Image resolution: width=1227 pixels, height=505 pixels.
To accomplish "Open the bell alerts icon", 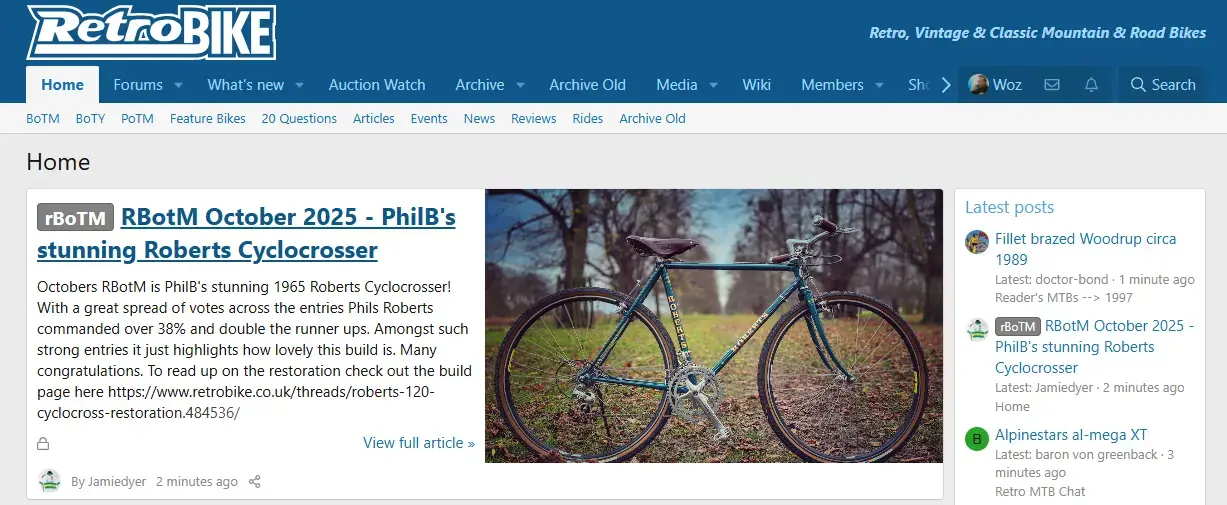I will coord(1091,85).
